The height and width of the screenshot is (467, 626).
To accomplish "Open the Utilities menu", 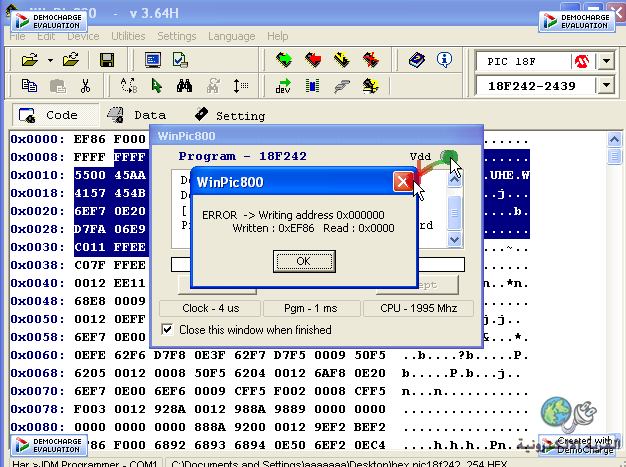I will [128, 36].
